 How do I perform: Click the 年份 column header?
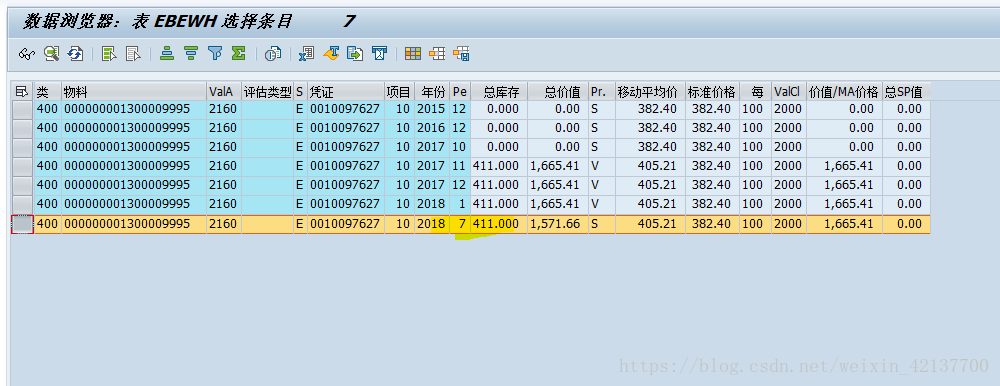(x=432, y=92)
